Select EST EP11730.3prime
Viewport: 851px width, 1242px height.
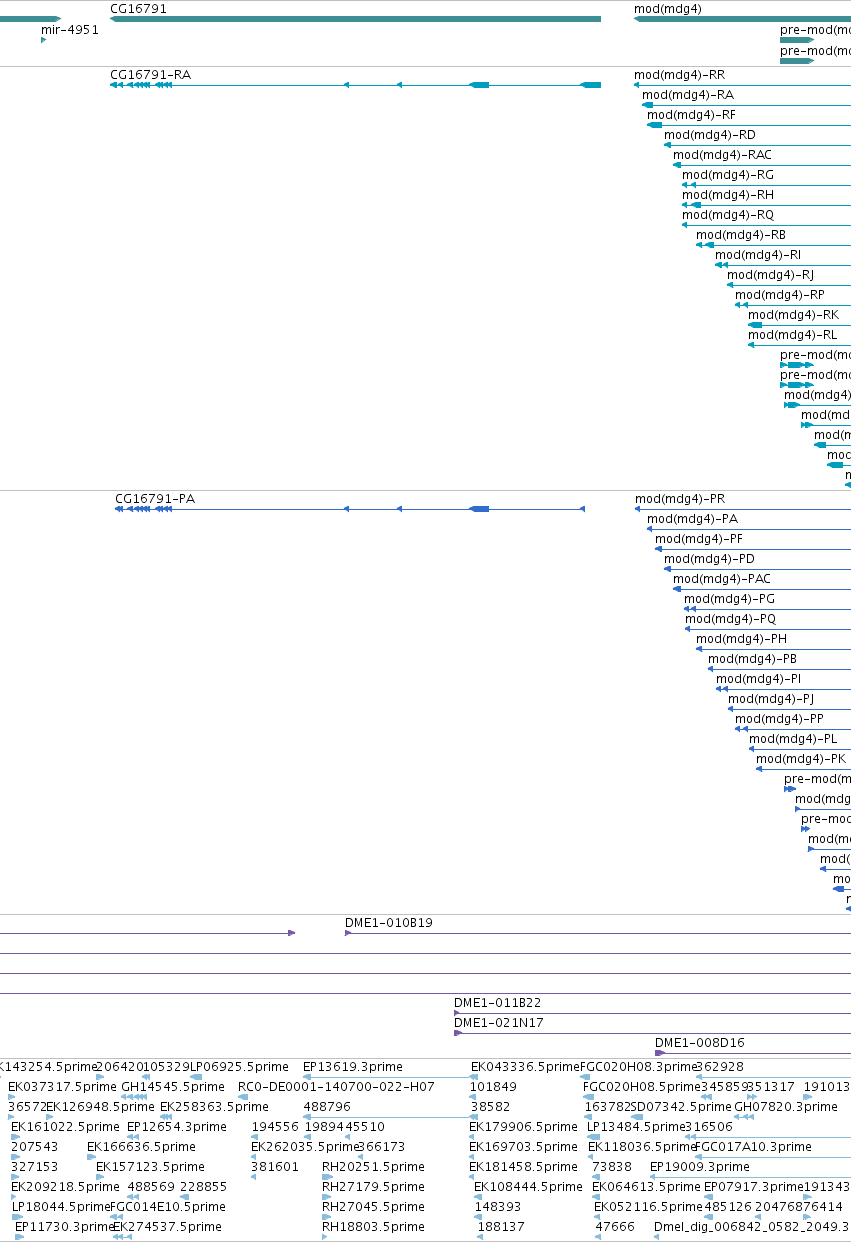click(65, 1226)
